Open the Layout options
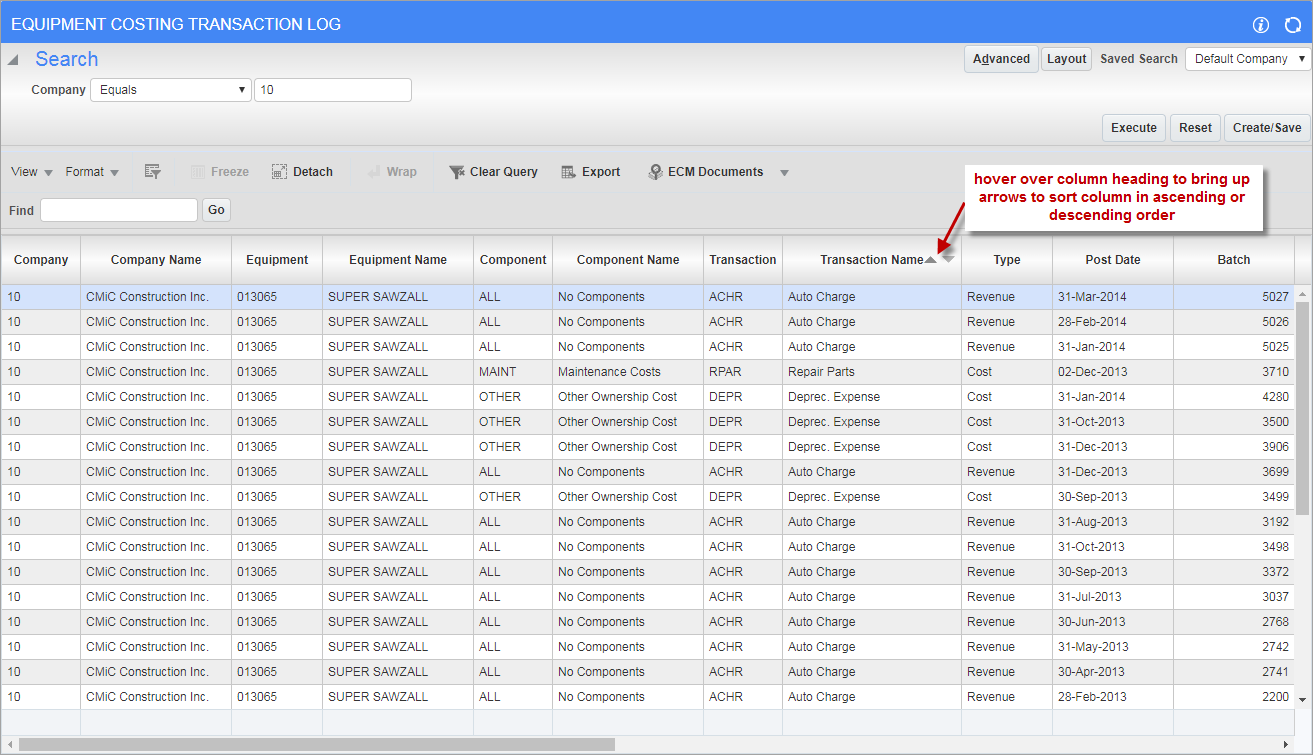The width and height of the screenshot is (1313, 755). 1066,58
